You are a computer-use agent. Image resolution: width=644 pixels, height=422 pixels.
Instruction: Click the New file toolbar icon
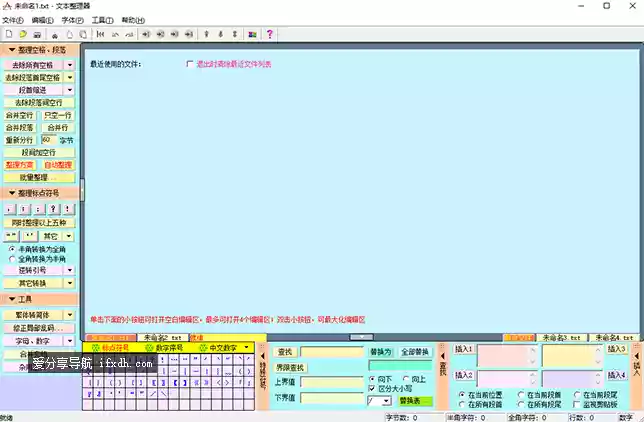(8, 34)
